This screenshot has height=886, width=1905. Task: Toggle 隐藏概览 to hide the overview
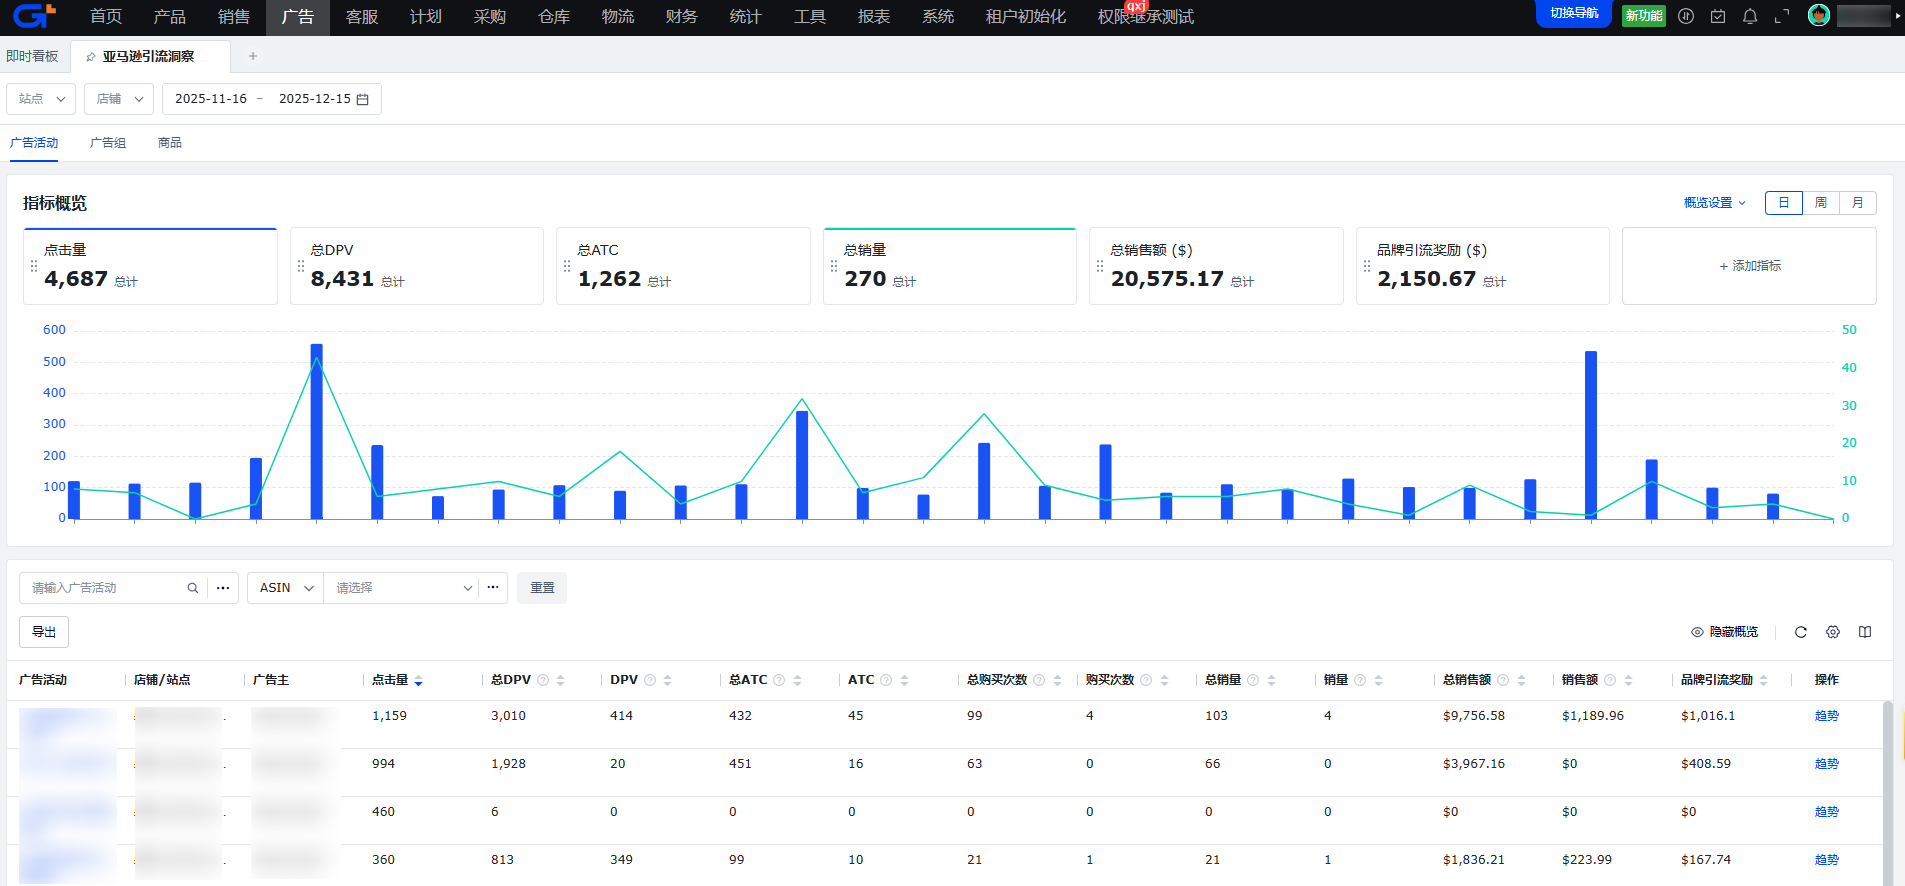[x=1725, y=632]
